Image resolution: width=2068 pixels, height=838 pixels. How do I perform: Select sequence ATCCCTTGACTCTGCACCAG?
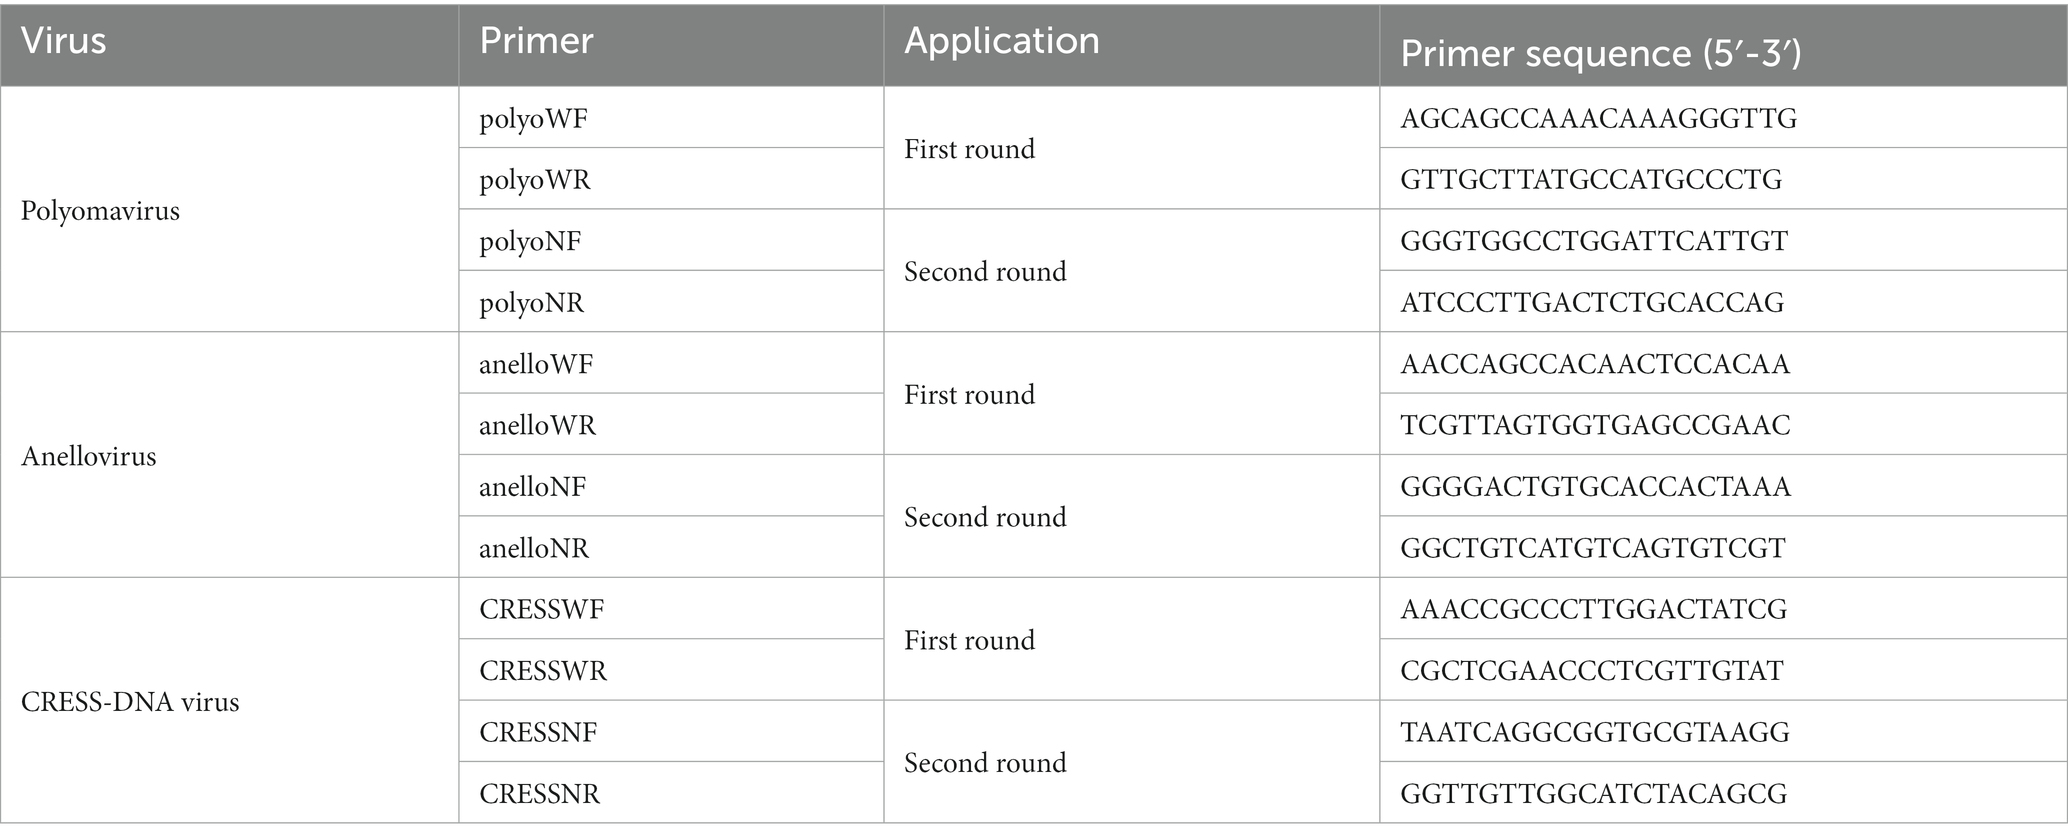(x=1592, y=302)
